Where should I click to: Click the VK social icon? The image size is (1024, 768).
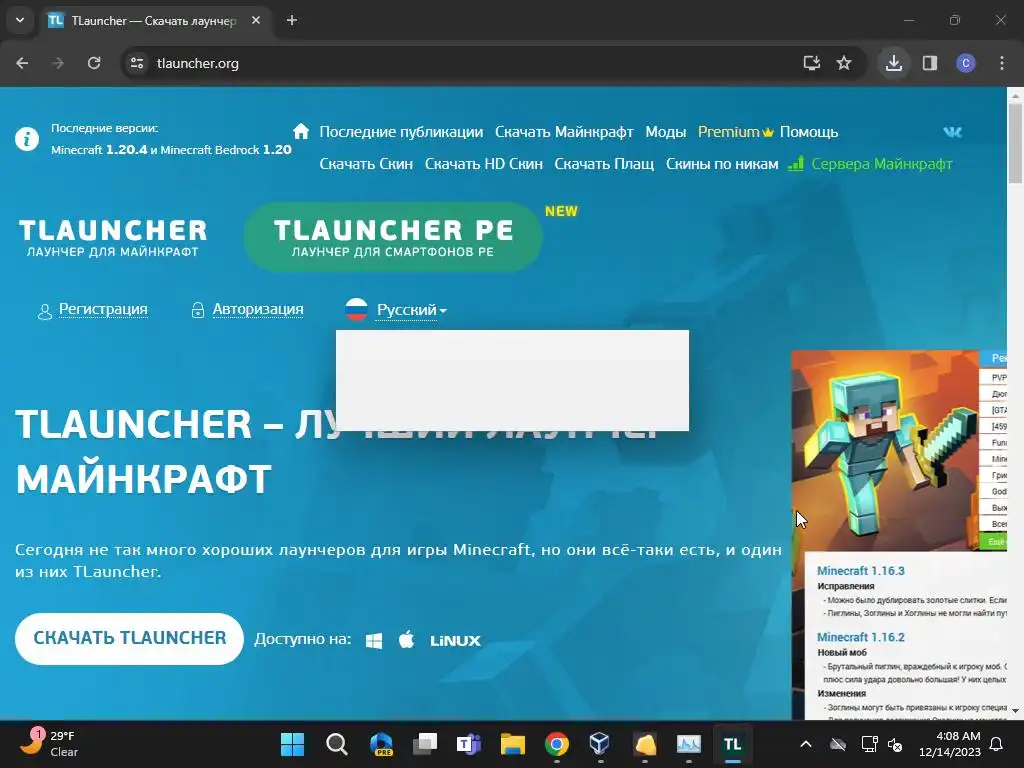coord(952,132)
